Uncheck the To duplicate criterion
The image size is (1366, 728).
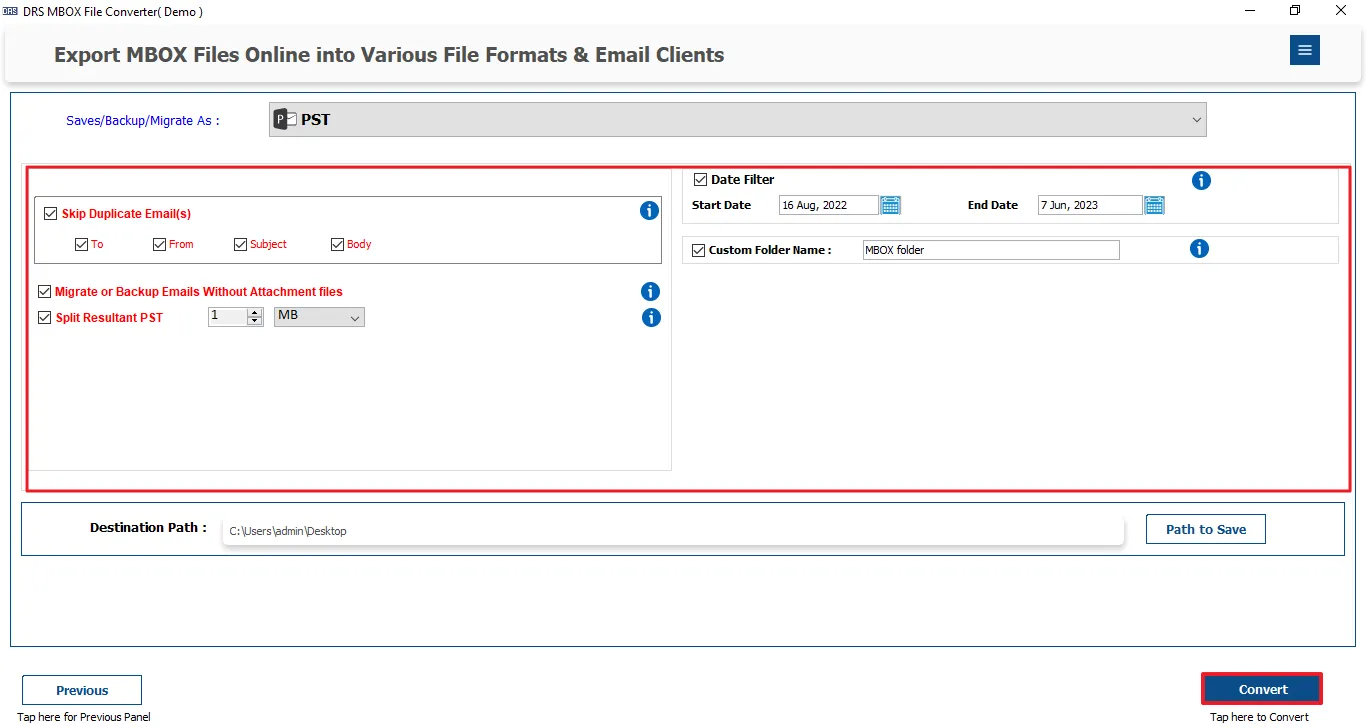tap(82, 244)
